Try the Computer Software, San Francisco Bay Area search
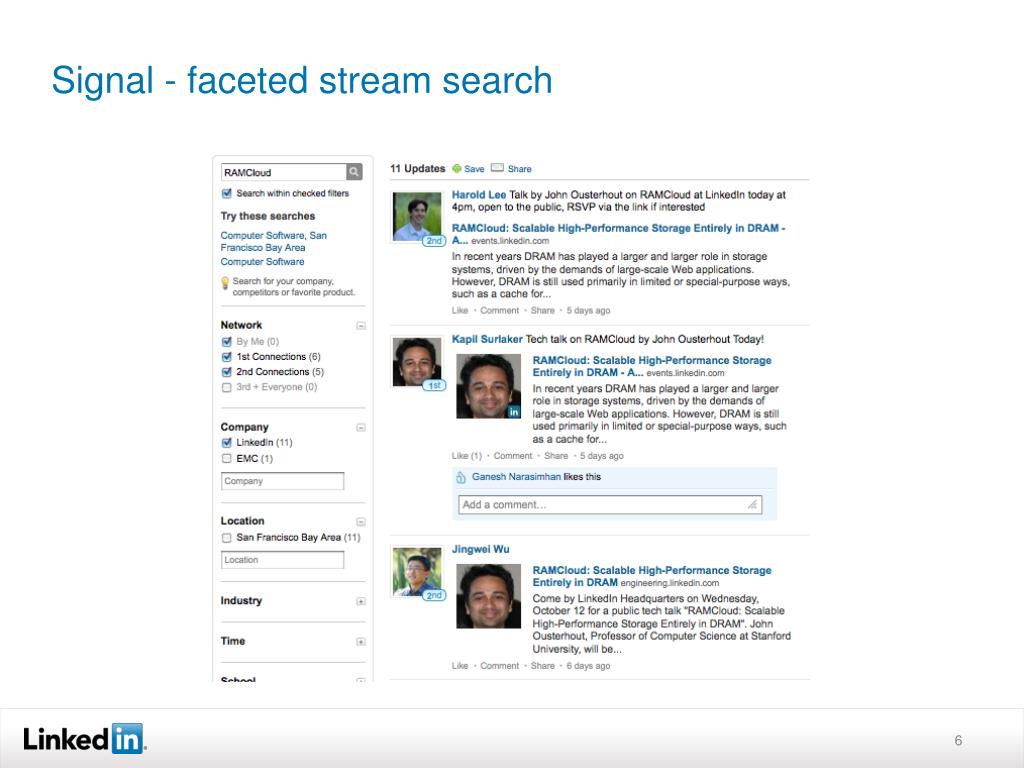 coord(274,241)
